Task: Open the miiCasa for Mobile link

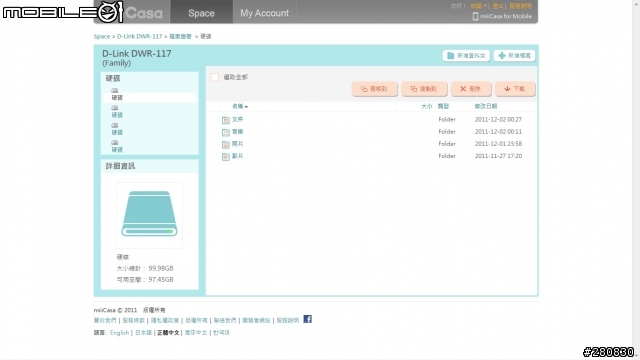Action: (506, 16)
